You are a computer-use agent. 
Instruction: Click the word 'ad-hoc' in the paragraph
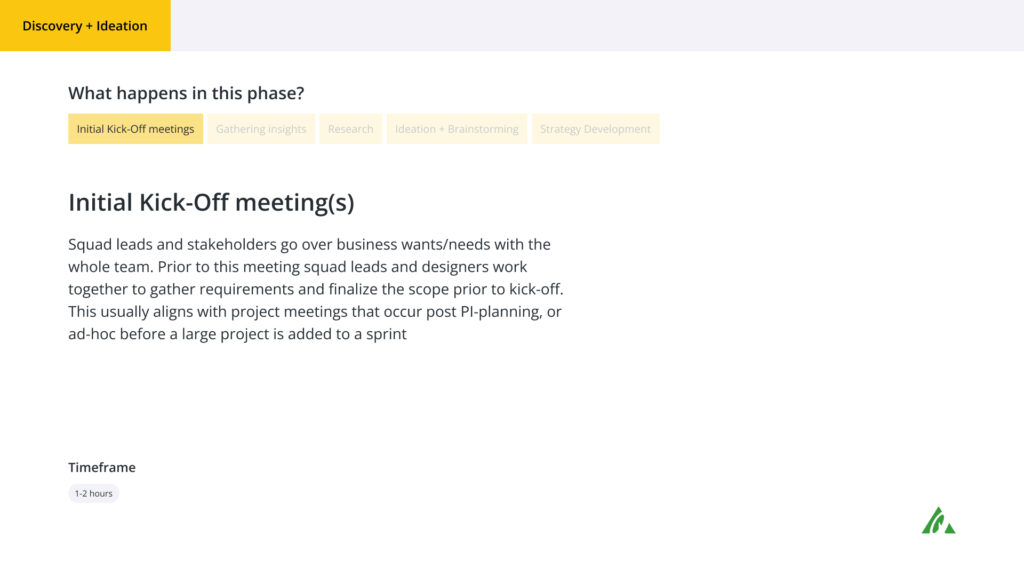[x=91, y=334]
